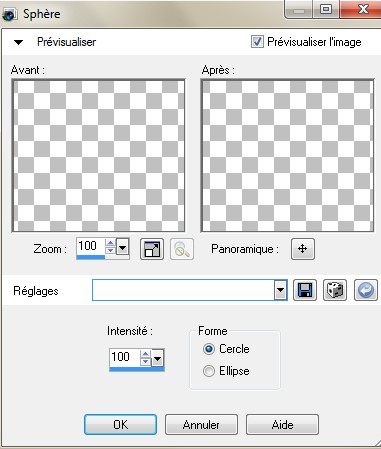Click the Aide button
This screenshot has height=449, width=381.
(x=282, y=425)
